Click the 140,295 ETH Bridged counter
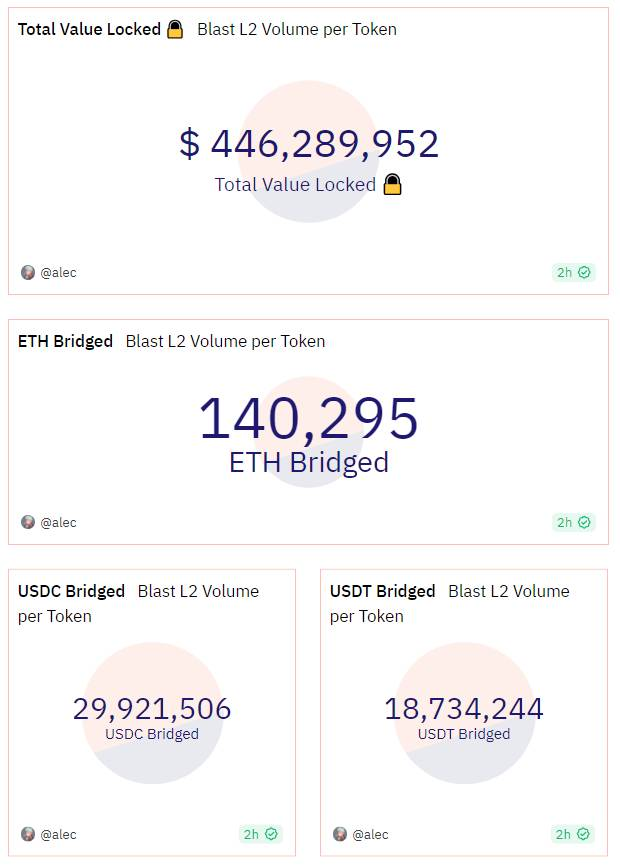 (308, 419)
